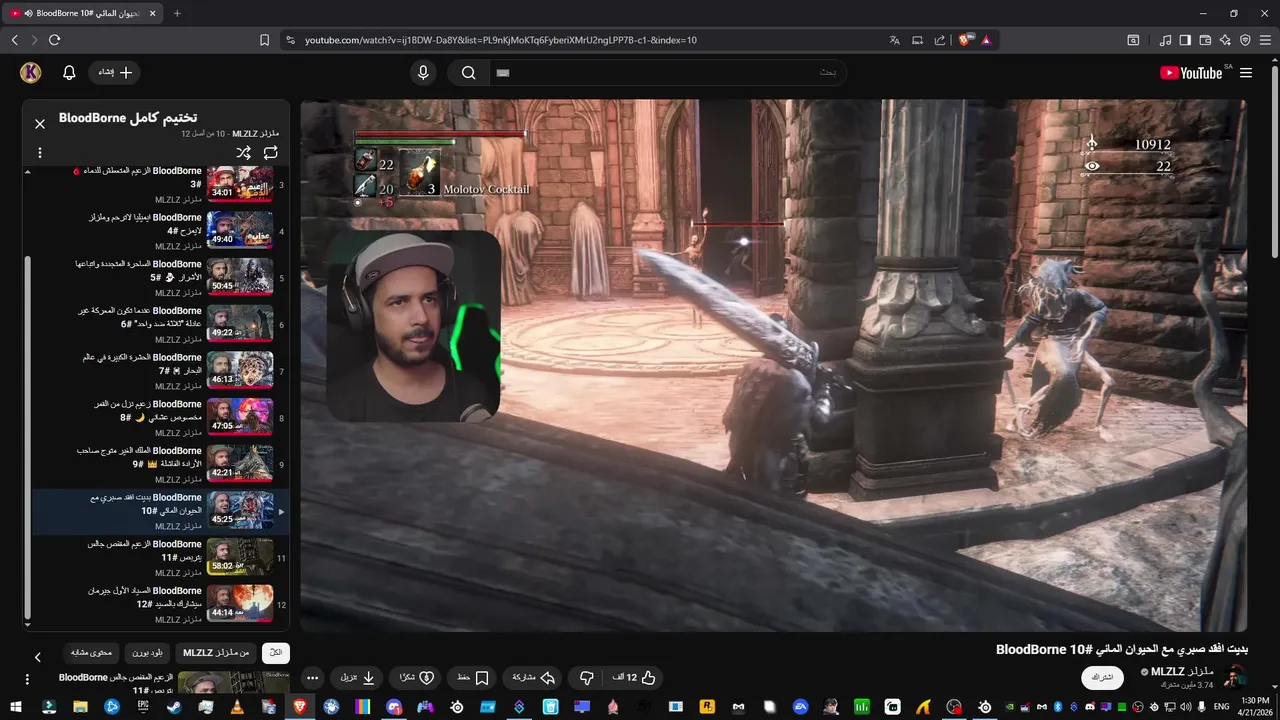
Task: Open MLZLZ channel avatar
Action: [x=1235, y=676]
